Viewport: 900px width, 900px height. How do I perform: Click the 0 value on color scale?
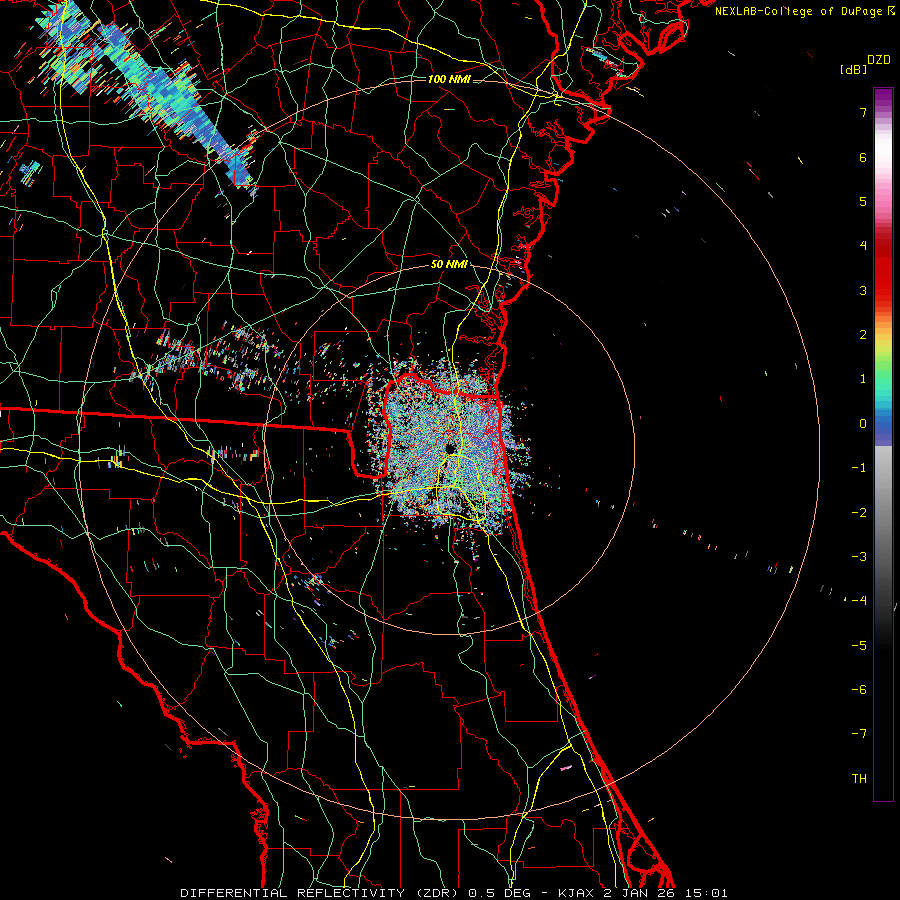pos(863,424)
